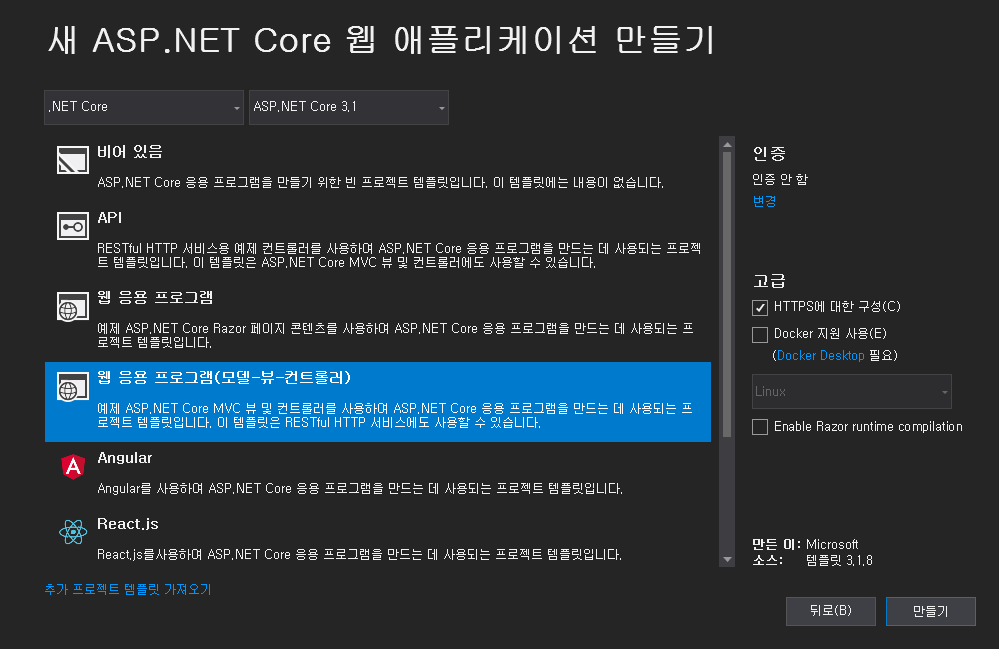Screen dimensions: 999x649
Task: Enable Razor runtime compilation checkbox
Action: click(x=759, y=427)
